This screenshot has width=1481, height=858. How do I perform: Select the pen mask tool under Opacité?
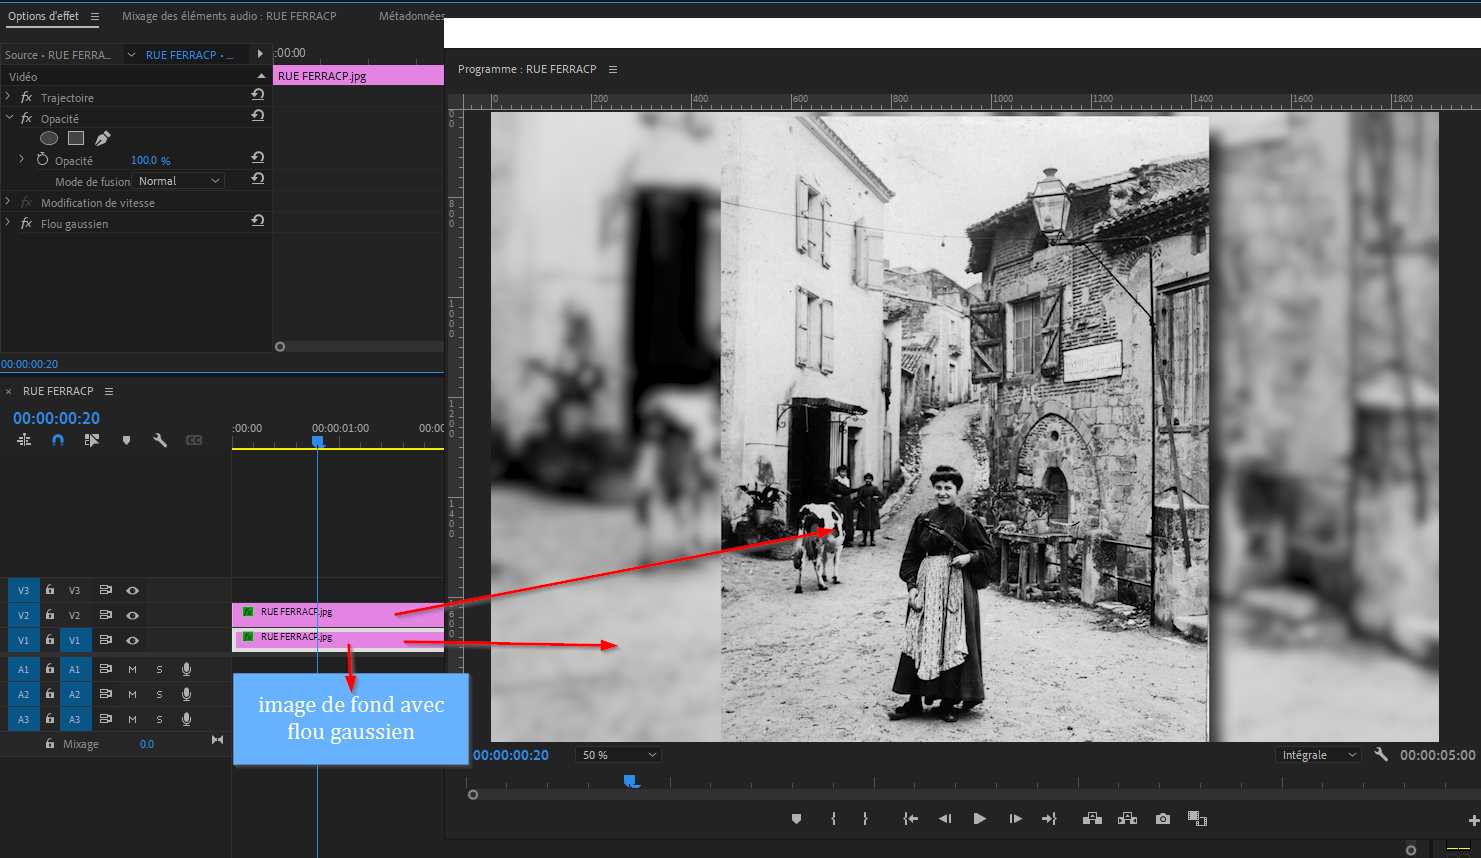pyautogui.click(x=102, y=138)
